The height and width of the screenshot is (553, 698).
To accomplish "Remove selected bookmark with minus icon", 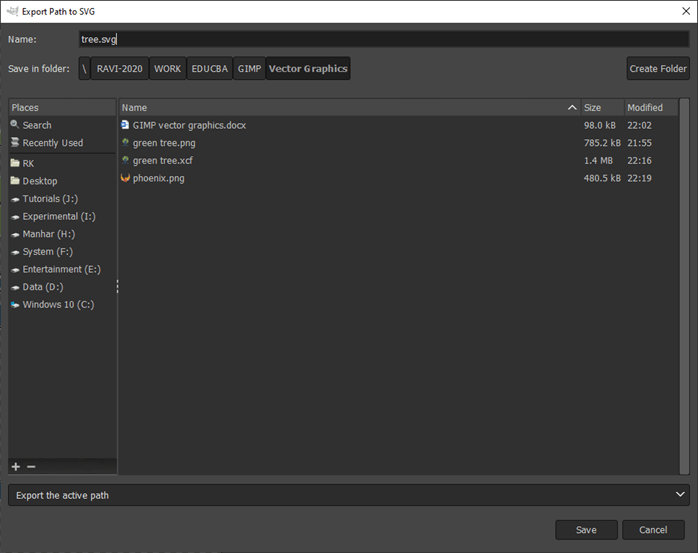I will pyautogui.click(x=31, y=466).
